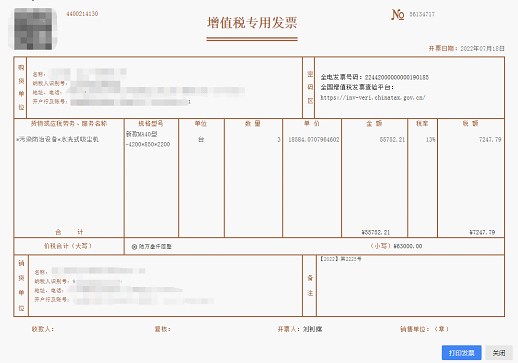Click the circled-cross icon before 陆万叁仟圆整
The height and width of the screenshot is (363, 518).
click(134, 247)
